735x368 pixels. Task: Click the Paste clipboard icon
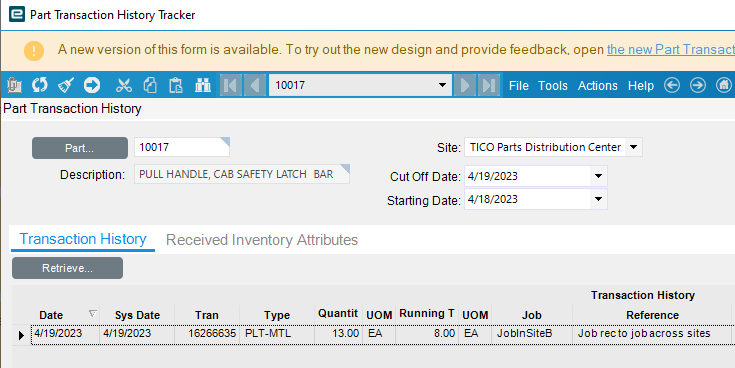point(176,85)
